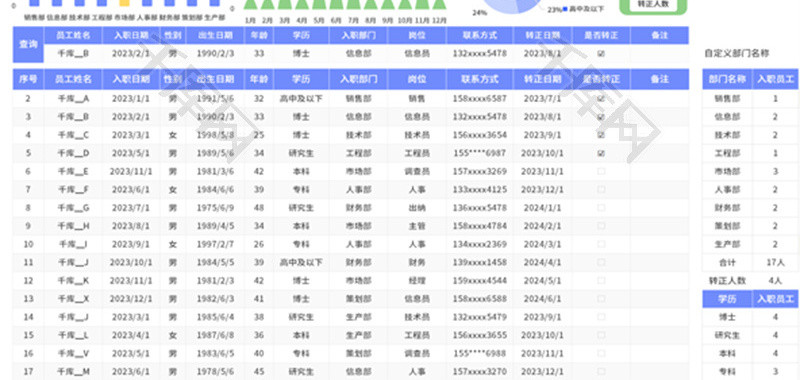Image resolution: width=800 pixels, height=380 pixels.
Task: Select the 合计 cell in the side table
Action: [727, 263]
